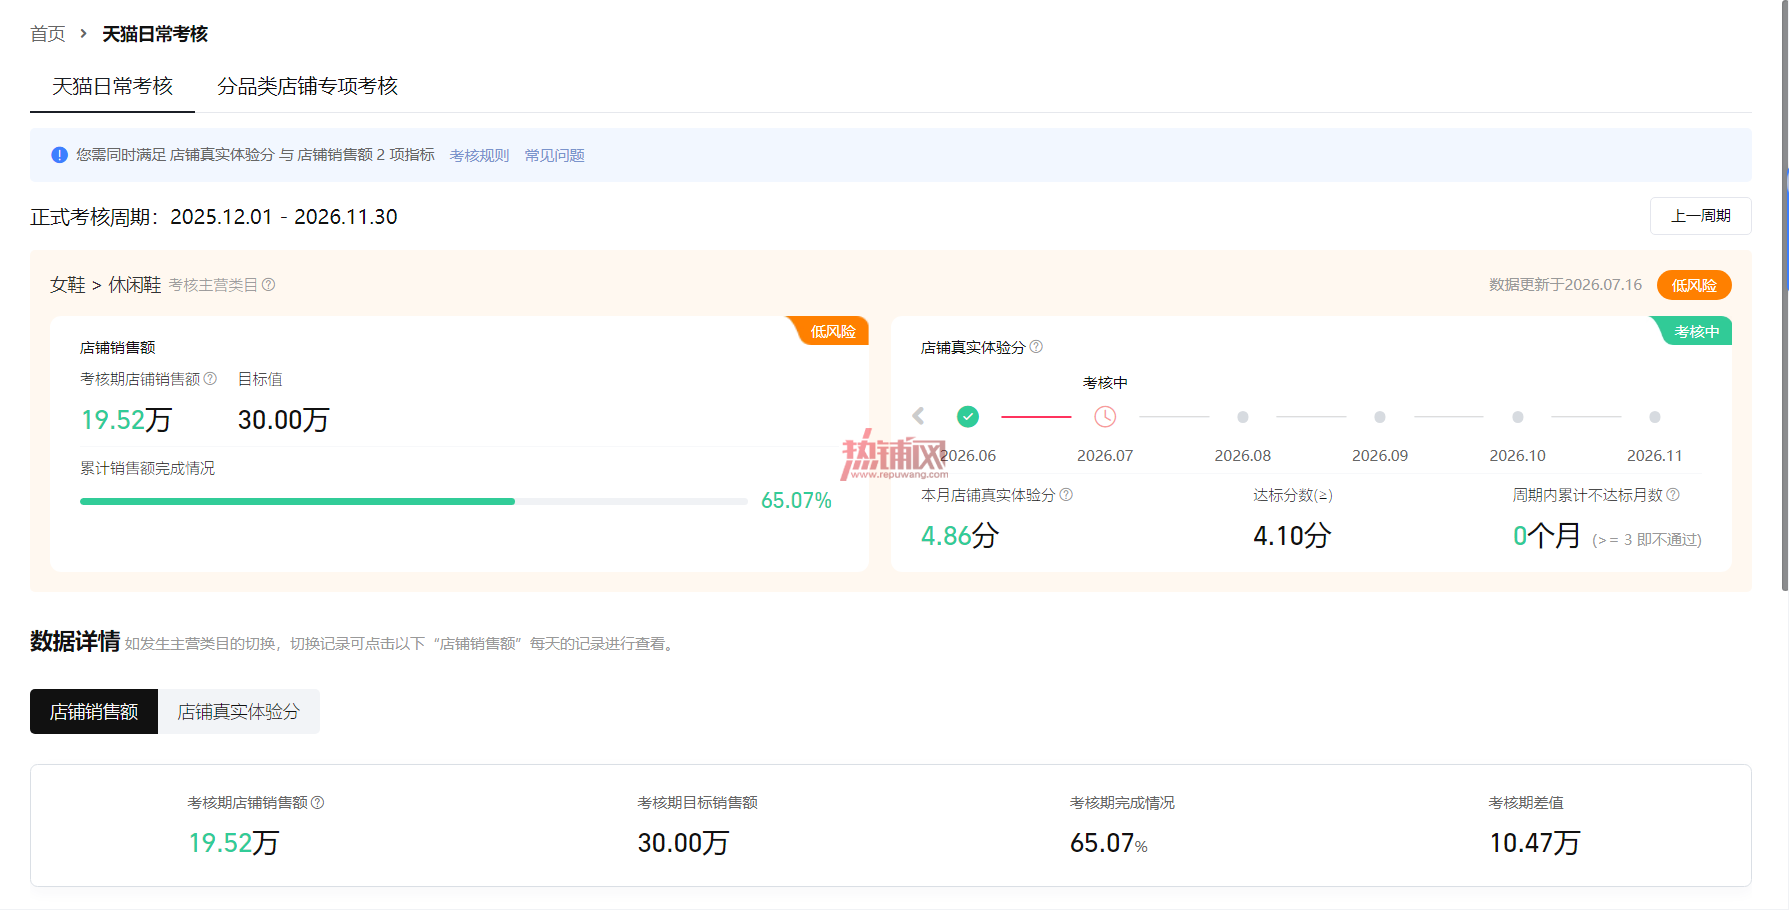
Task: Click the 19.52万 value in sales card
Action: click(126, 420)
